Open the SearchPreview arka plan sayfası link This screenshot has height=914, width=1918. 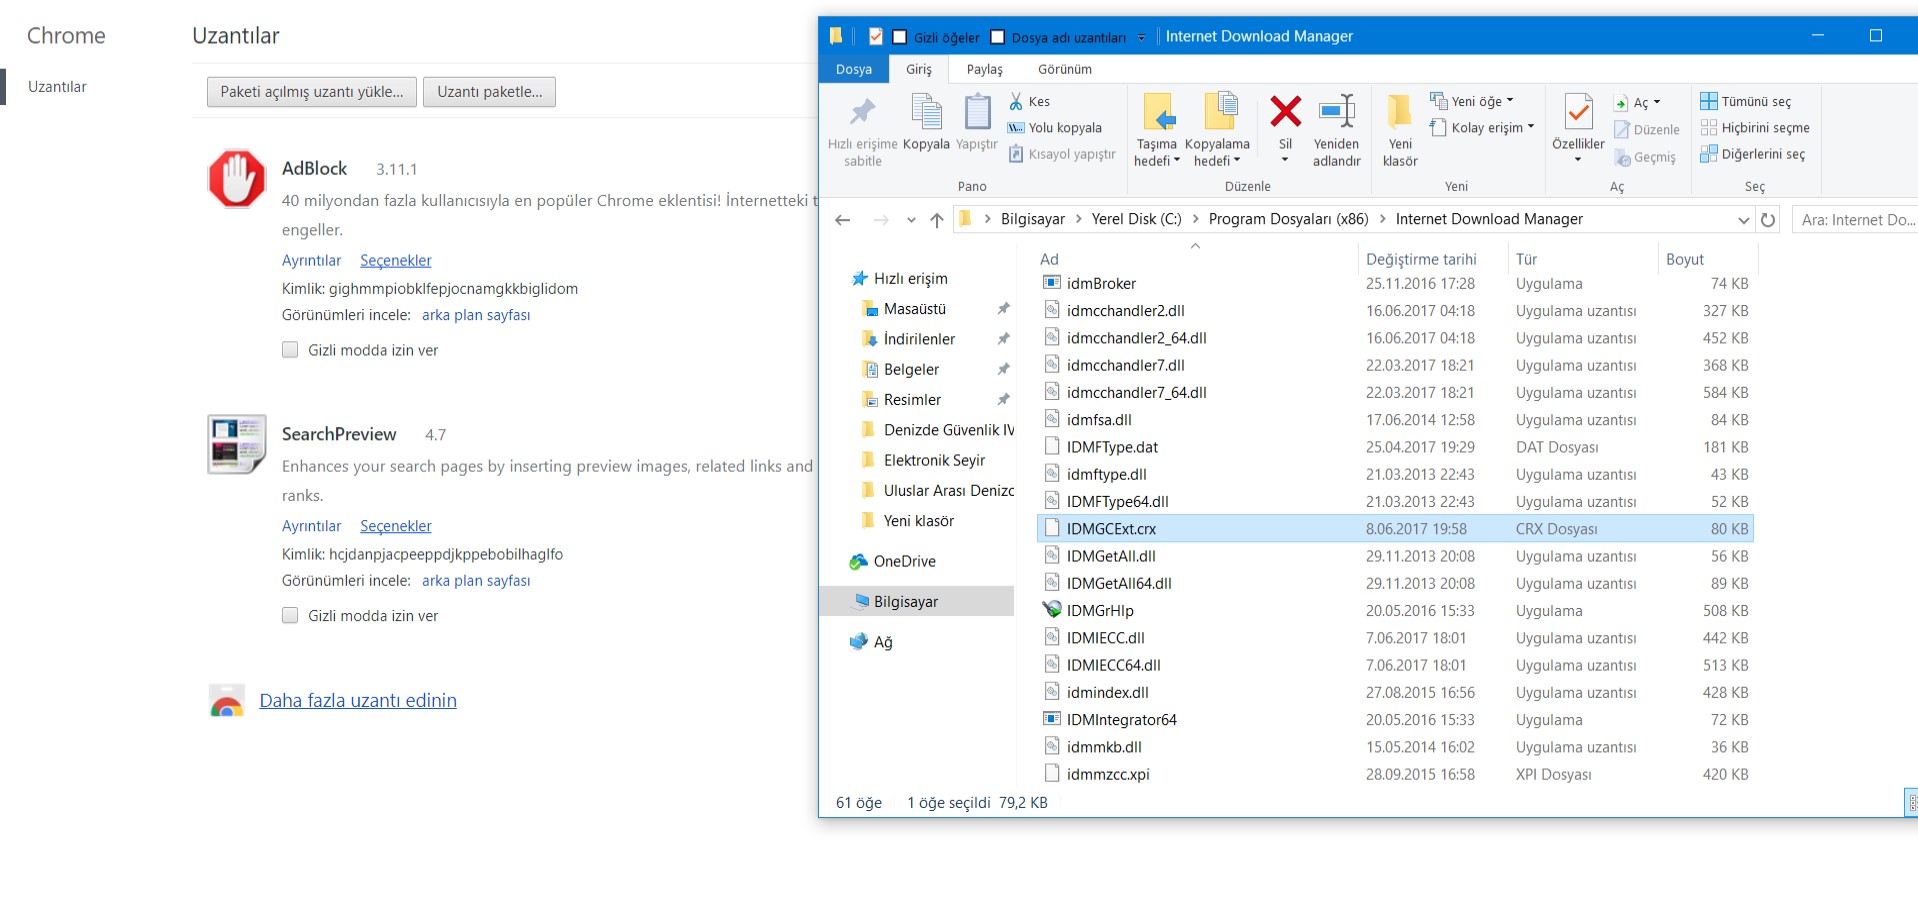(476, 581)
